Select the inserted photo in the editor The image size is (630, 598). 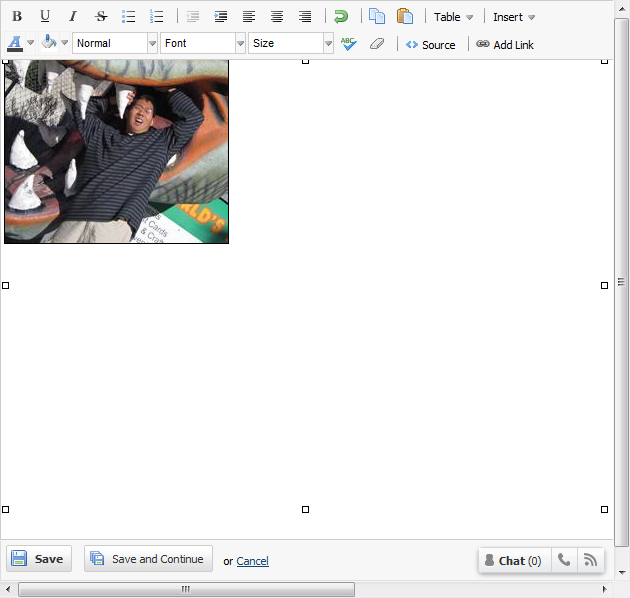click(116, 151)
